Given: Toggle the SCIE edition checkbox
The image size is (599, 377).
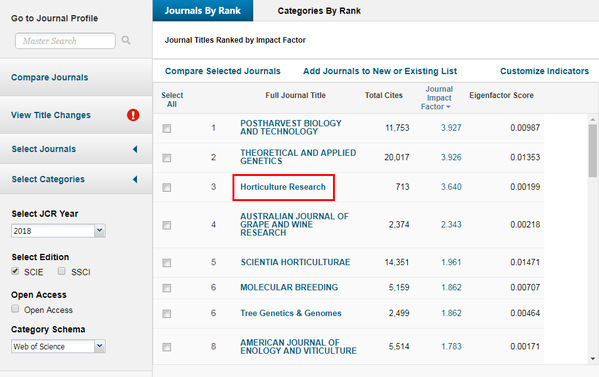Looking at the screenshot, I should click(x=15, y=271).
